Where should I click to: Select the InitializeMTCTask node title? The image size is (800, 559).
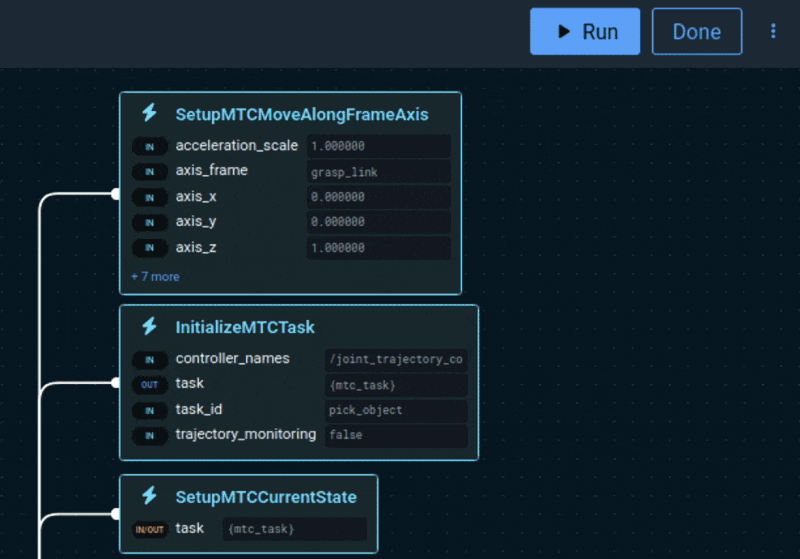click(x=245, y=327)
